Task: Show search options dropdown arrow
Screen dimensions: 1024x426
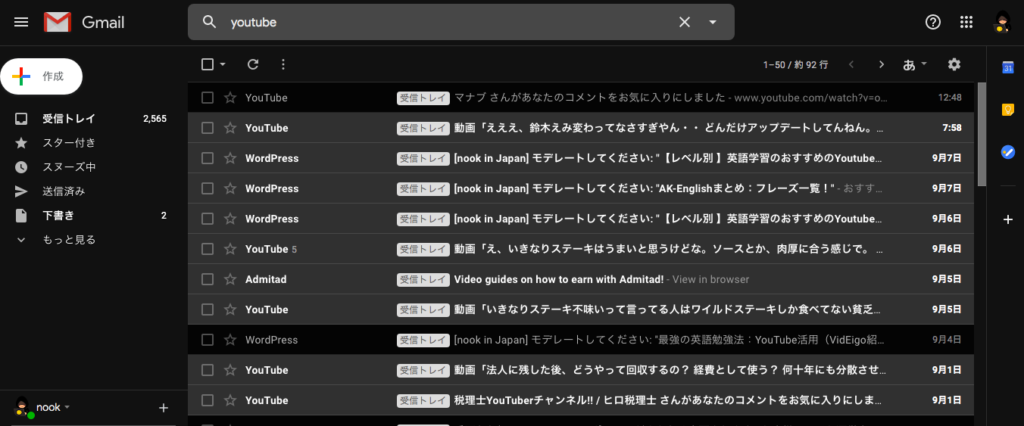Action: coord(712,22)
